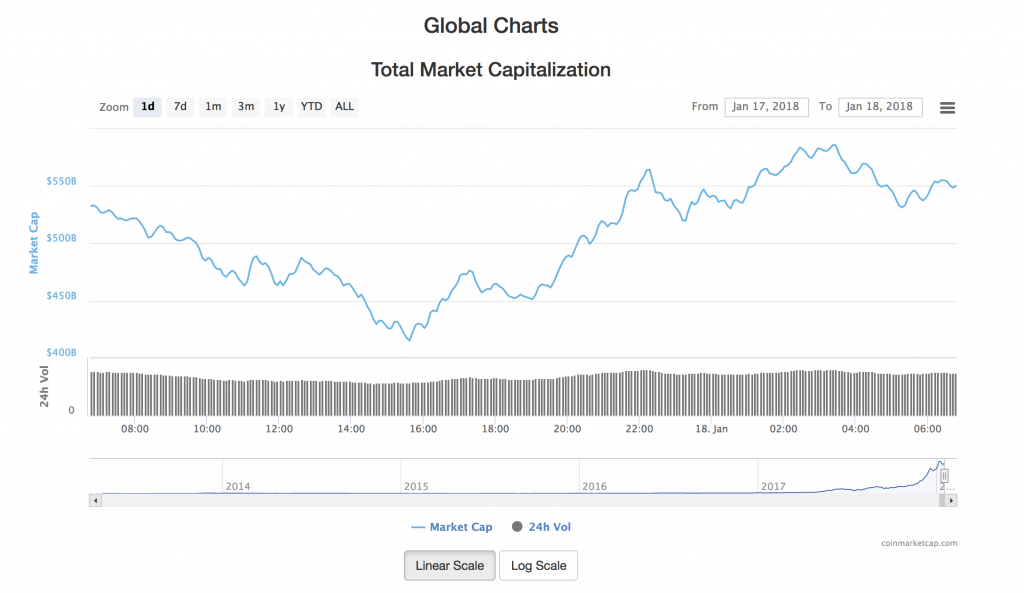This screenshot has height=593, width=1024.
Task: Select the 3m zoom range
Action: click(245, 106)
